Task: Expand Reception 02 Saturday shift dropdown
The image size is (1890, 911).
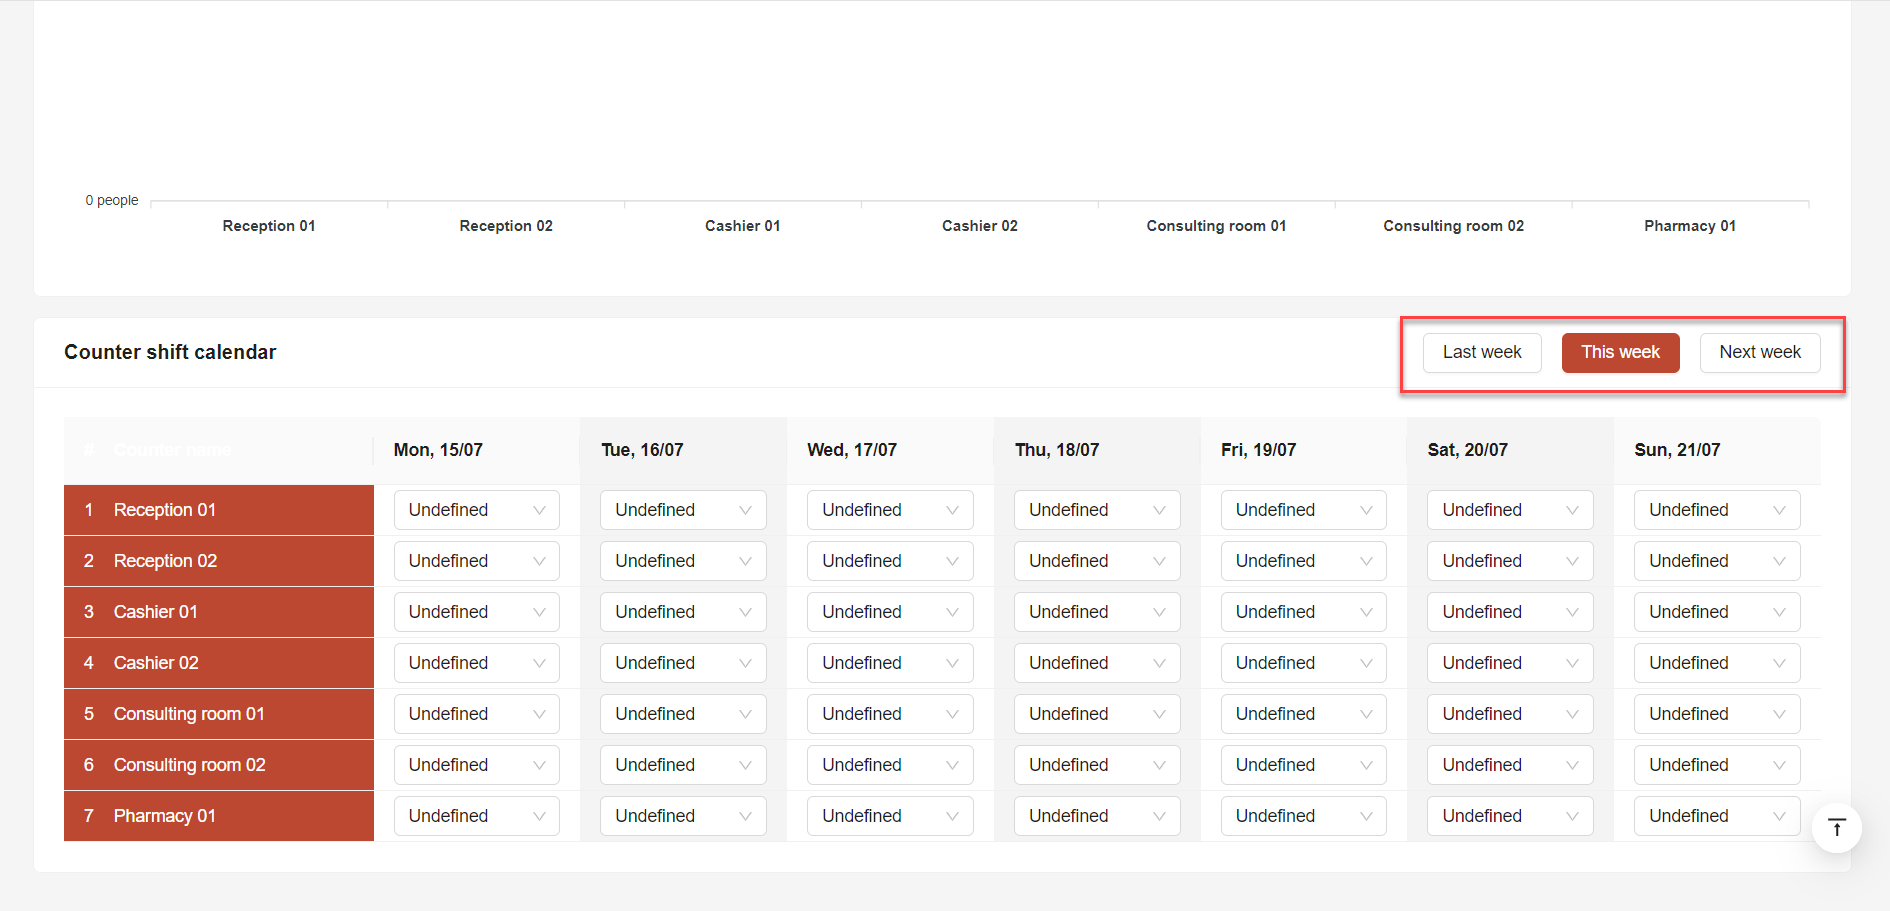Action: [1510, 561]
